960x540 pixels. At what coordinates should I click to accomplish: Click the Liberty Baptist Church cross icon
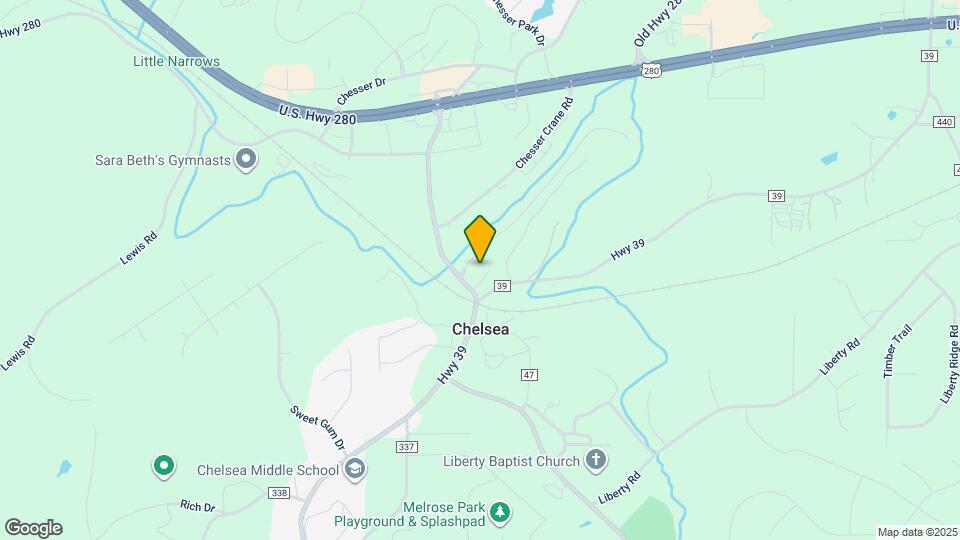(595, 460)
